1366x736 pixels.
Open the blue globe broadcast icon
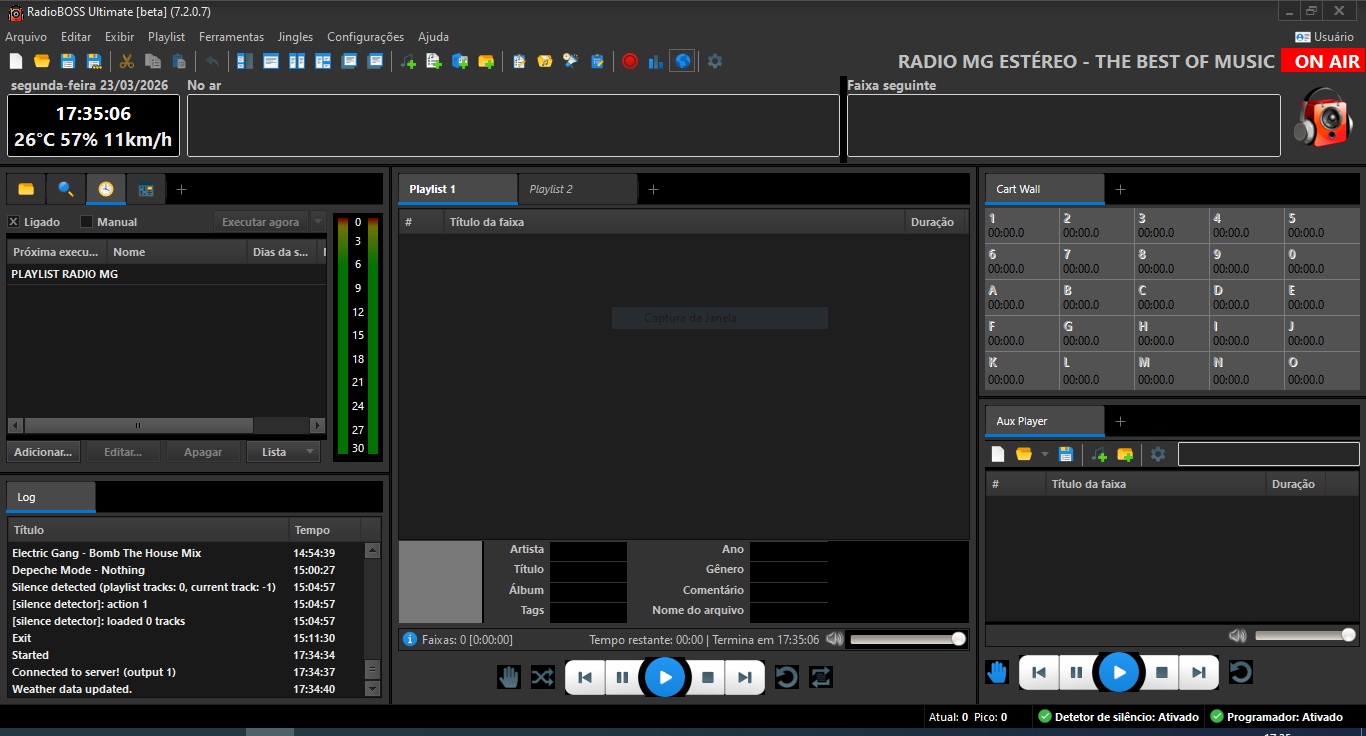(682, 61)
